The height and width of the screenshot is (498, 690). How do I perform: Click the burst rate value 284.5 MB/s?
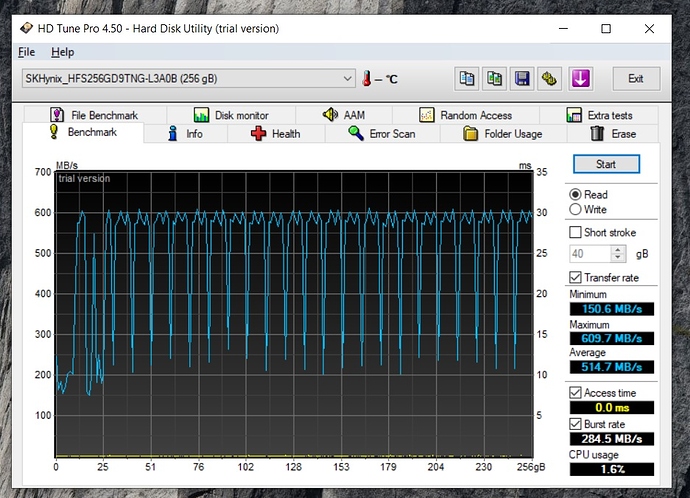click(x=612, y=439)
